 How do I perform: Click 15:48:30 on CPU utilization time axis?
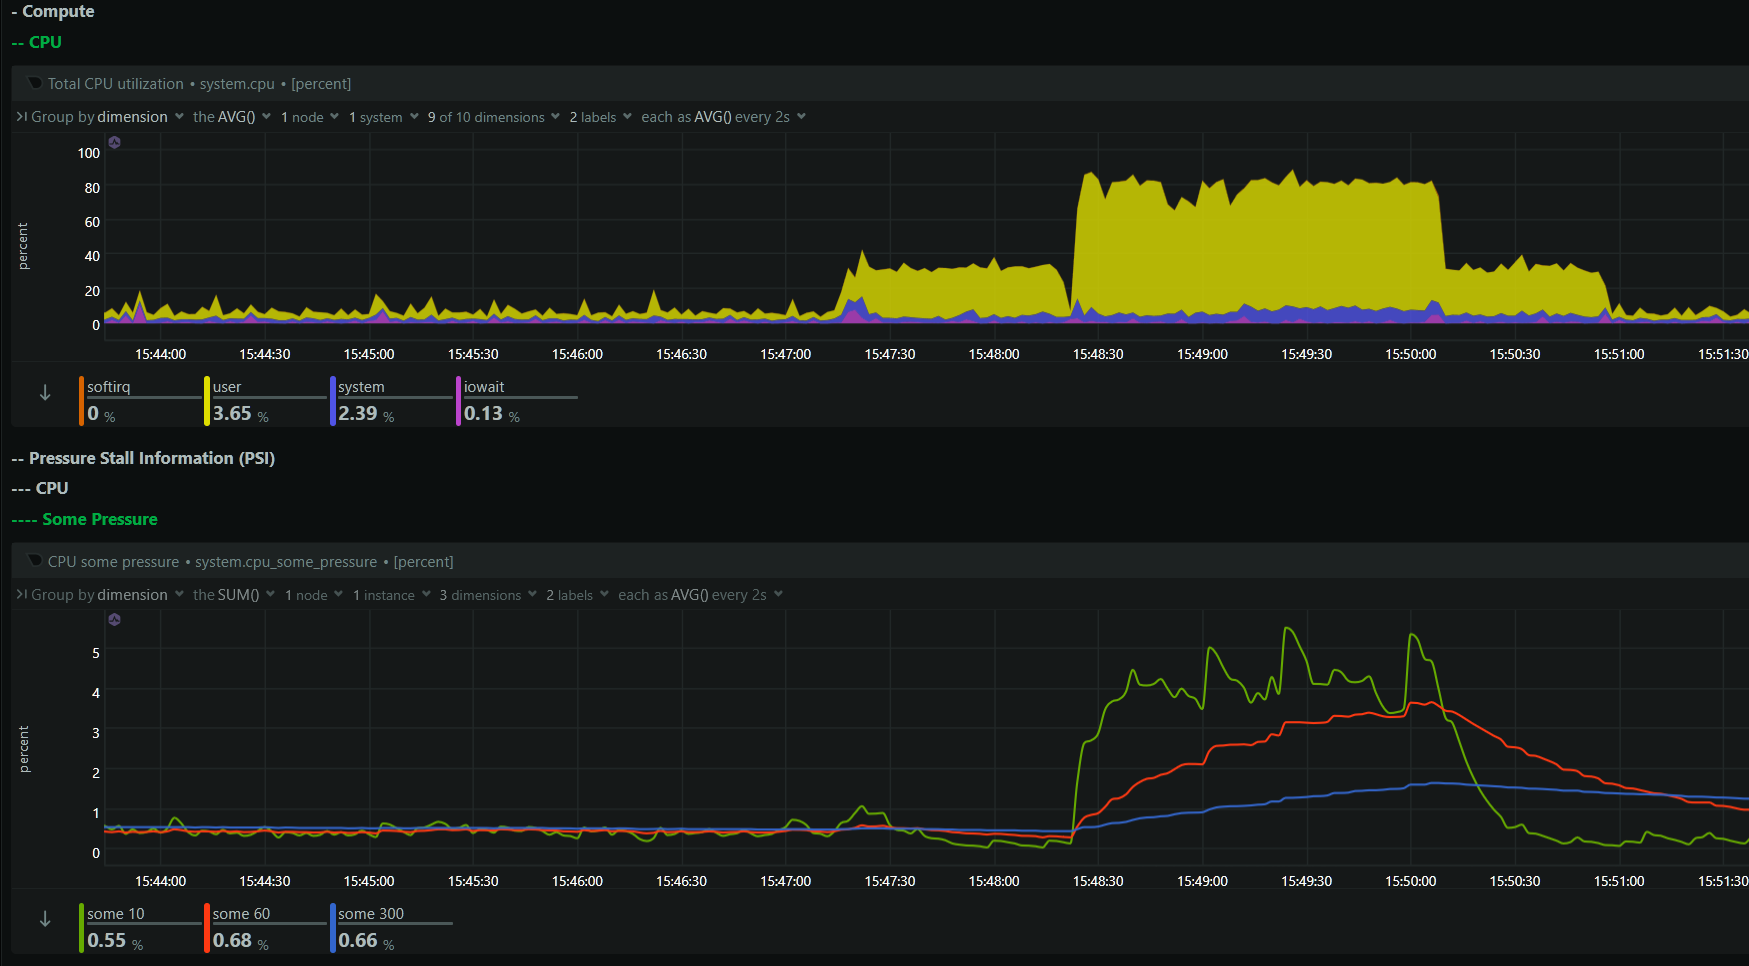click(x=1098, y=354)
